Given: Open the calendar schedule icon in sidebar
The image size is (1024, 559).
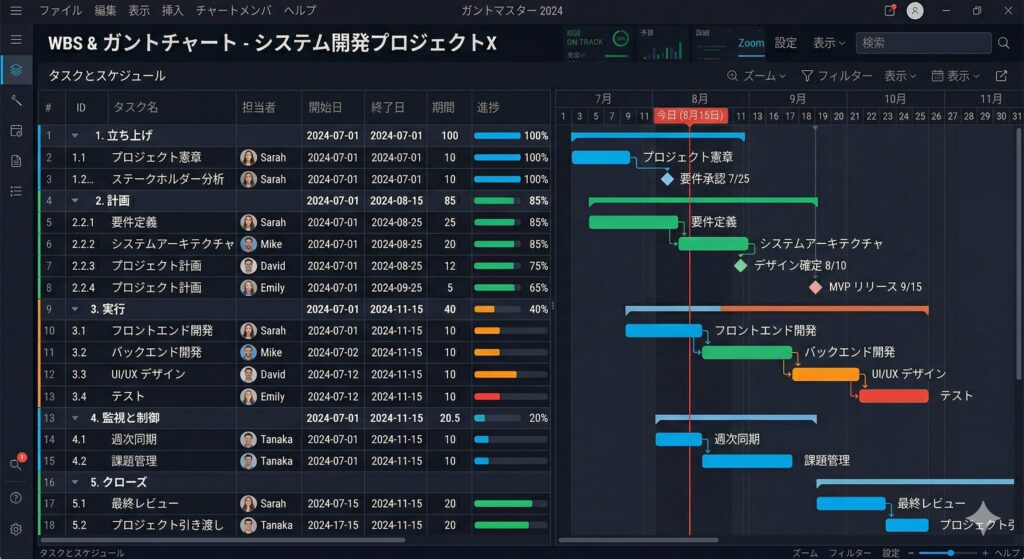Looking at the screenshot, I should pos(16,131).
